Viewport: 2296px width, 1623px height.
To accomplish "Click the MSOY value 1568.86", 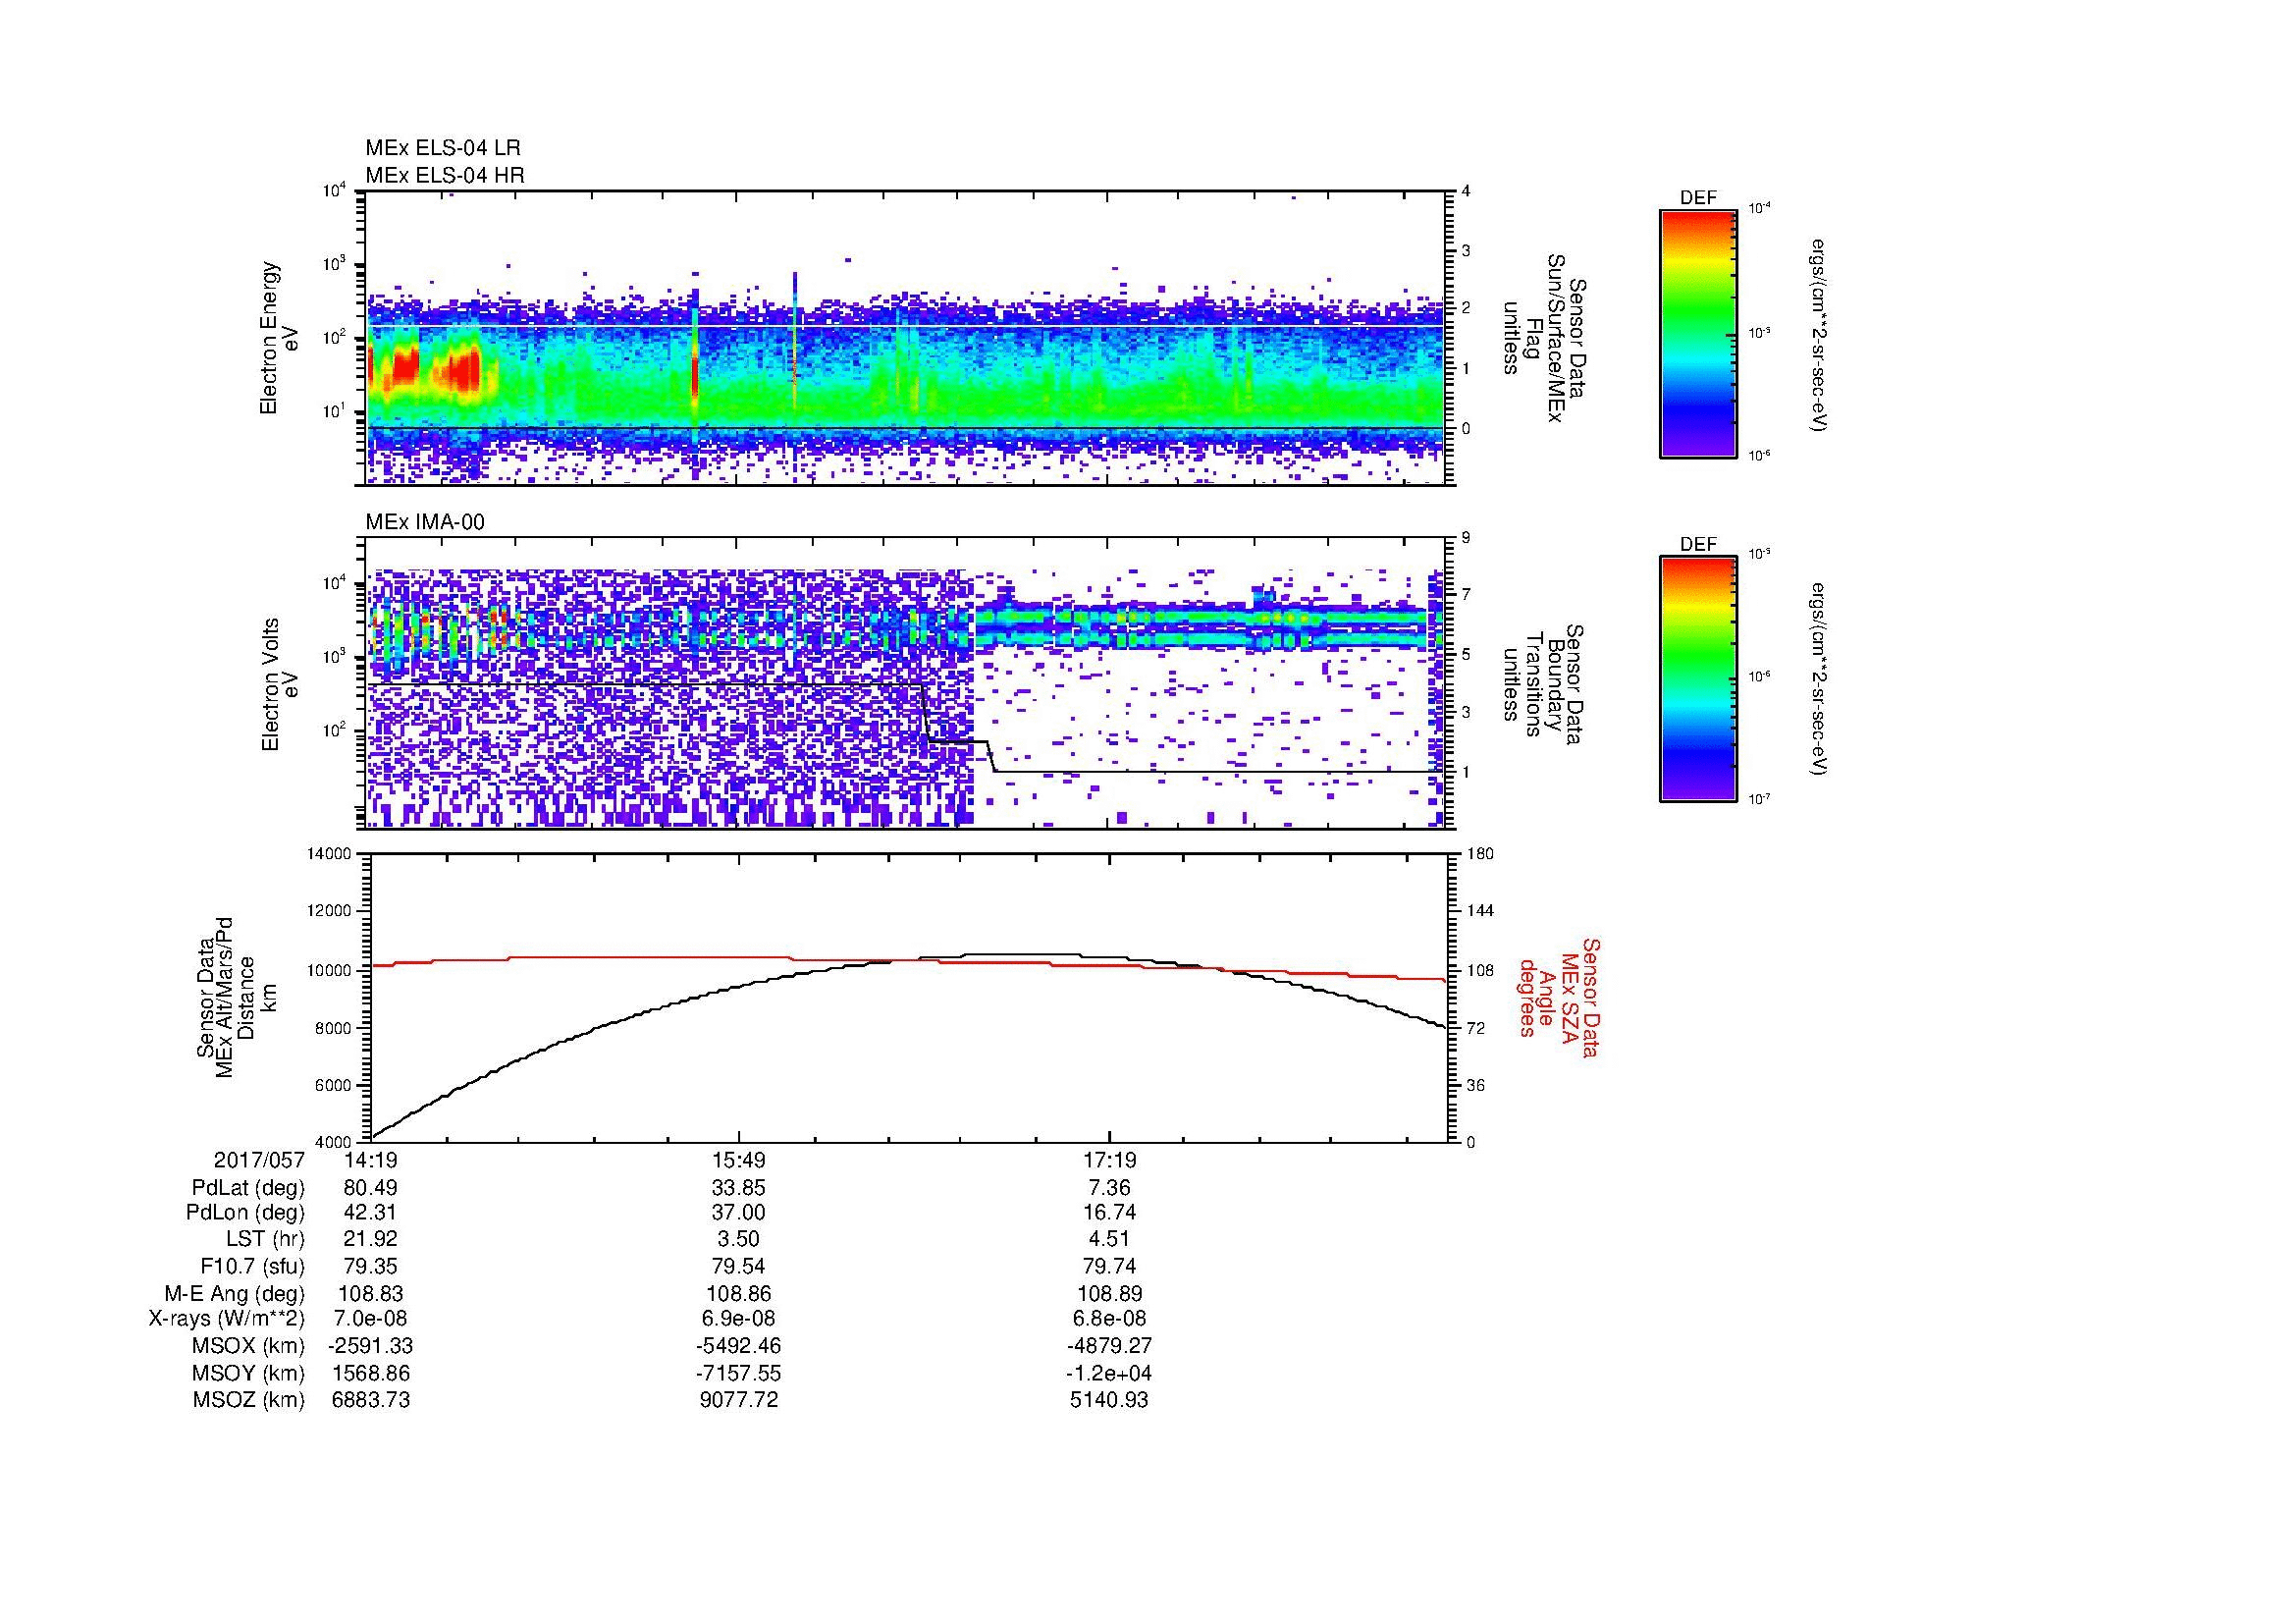I will tap(370, 1373).
